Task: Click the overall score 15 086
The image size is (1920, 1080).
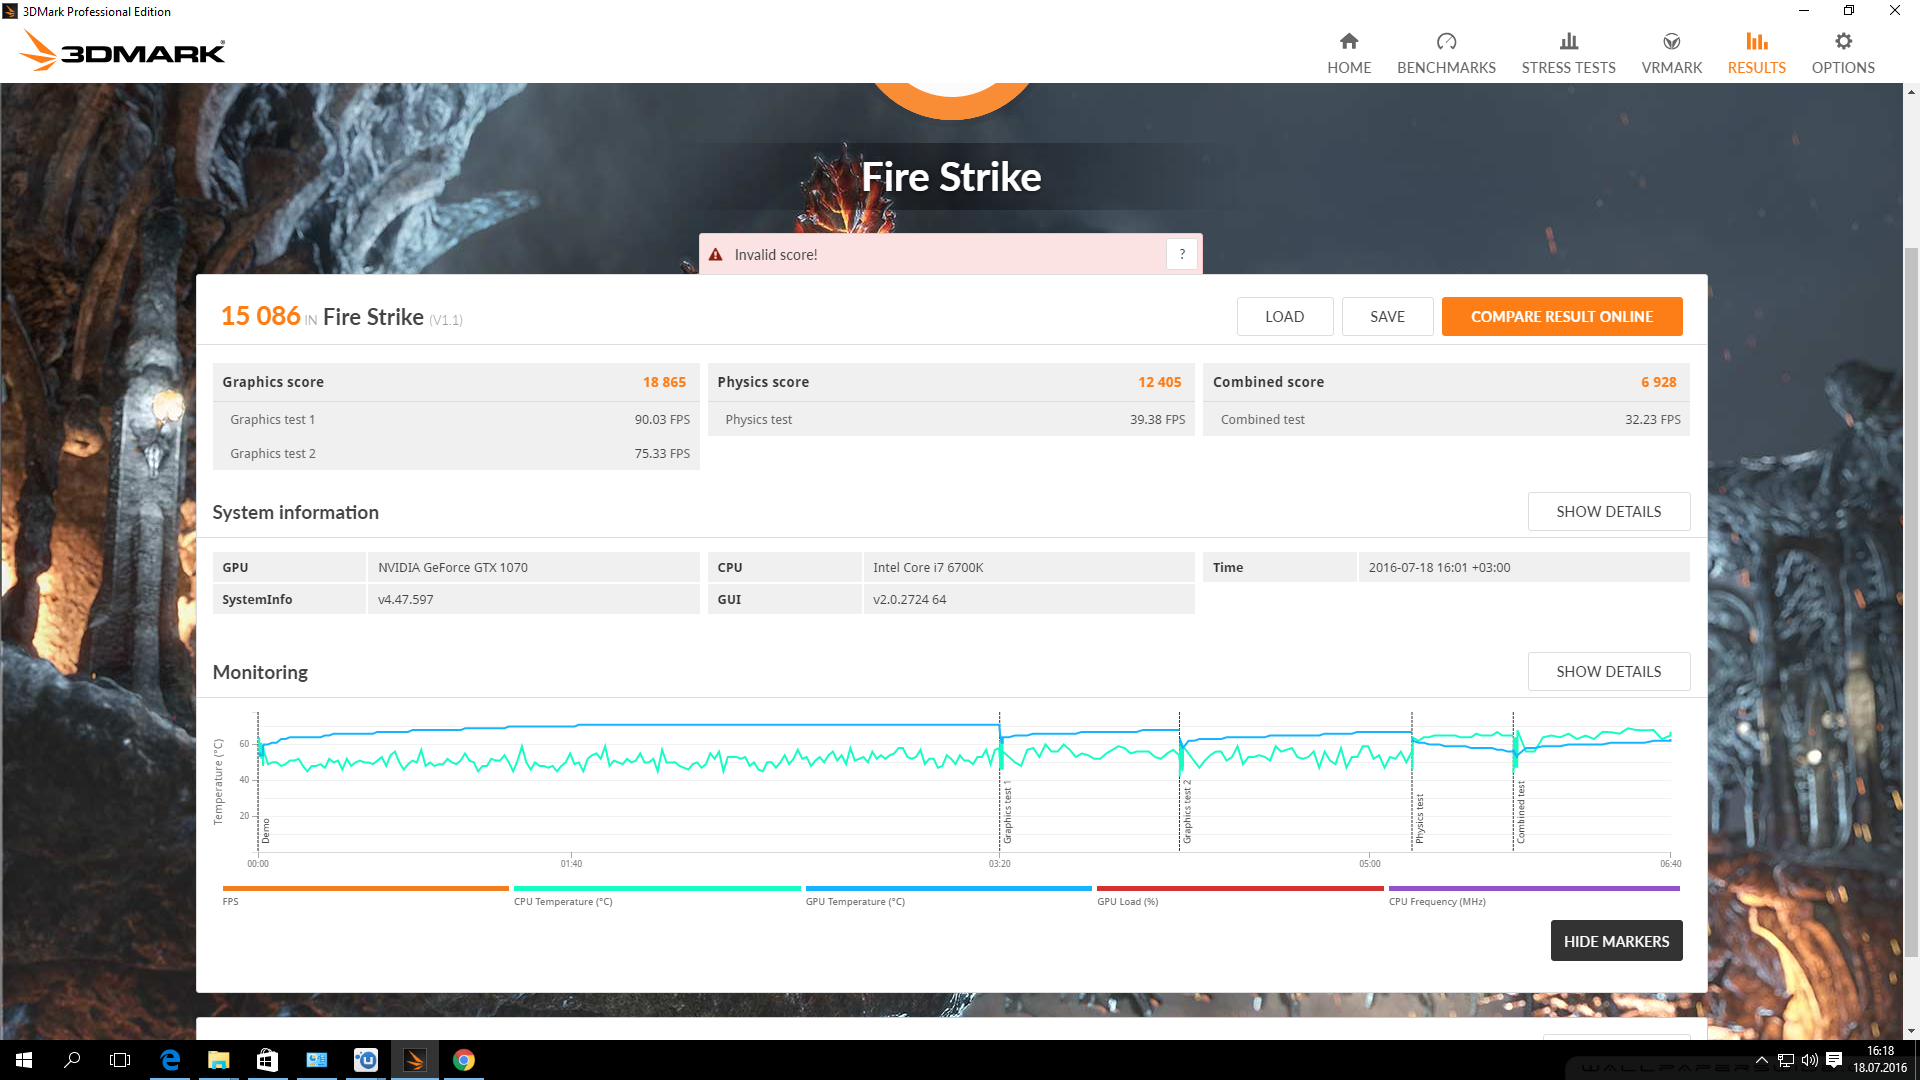Action: [x=260, y=316]
